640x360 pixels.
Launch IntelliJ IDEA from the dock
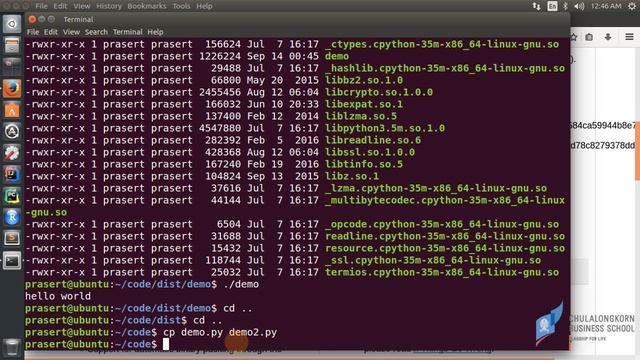pyautogui.click(x=12, y=175)
